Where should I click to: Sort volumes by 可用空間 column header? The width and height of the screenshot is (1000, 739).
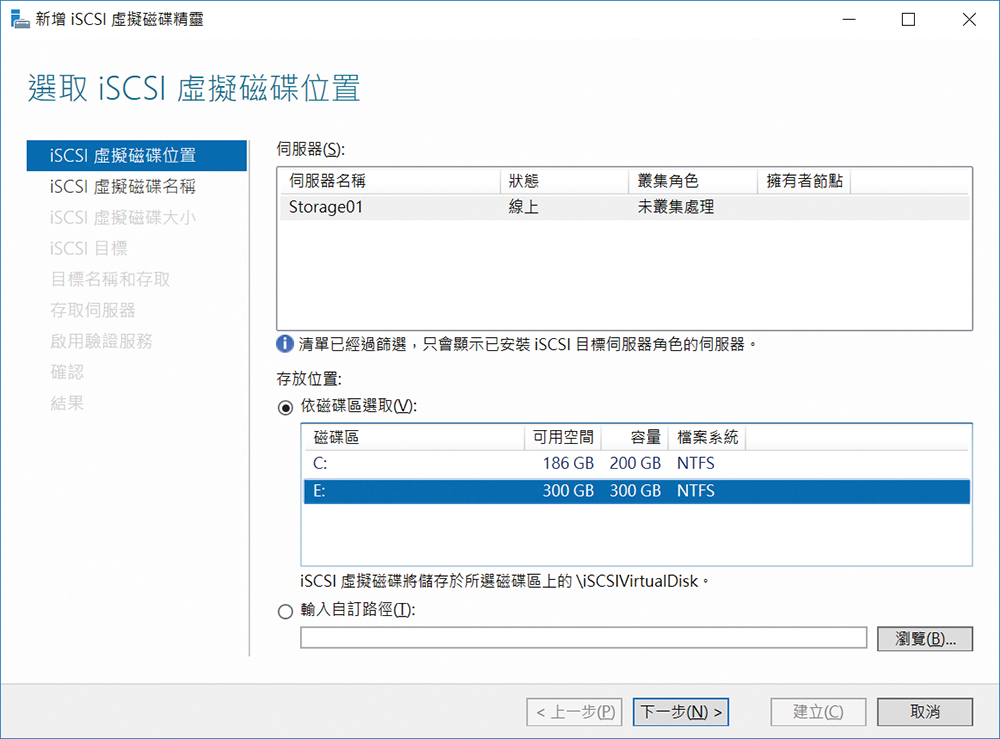563,437
